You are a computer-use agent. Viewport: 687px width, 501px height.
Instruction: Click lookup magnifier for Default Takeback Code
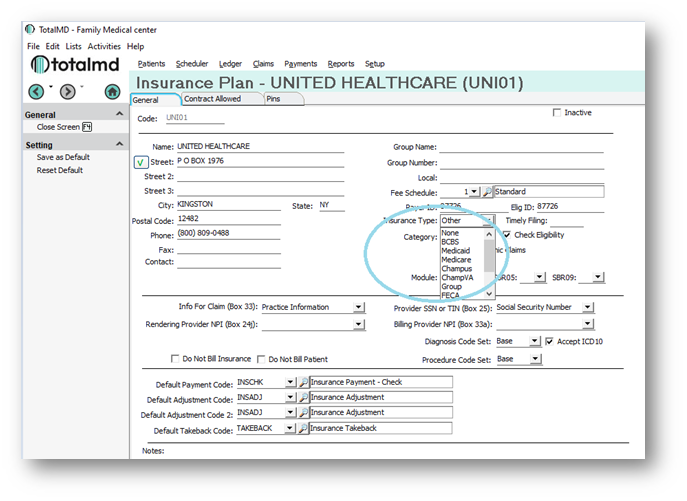[303, 429]
